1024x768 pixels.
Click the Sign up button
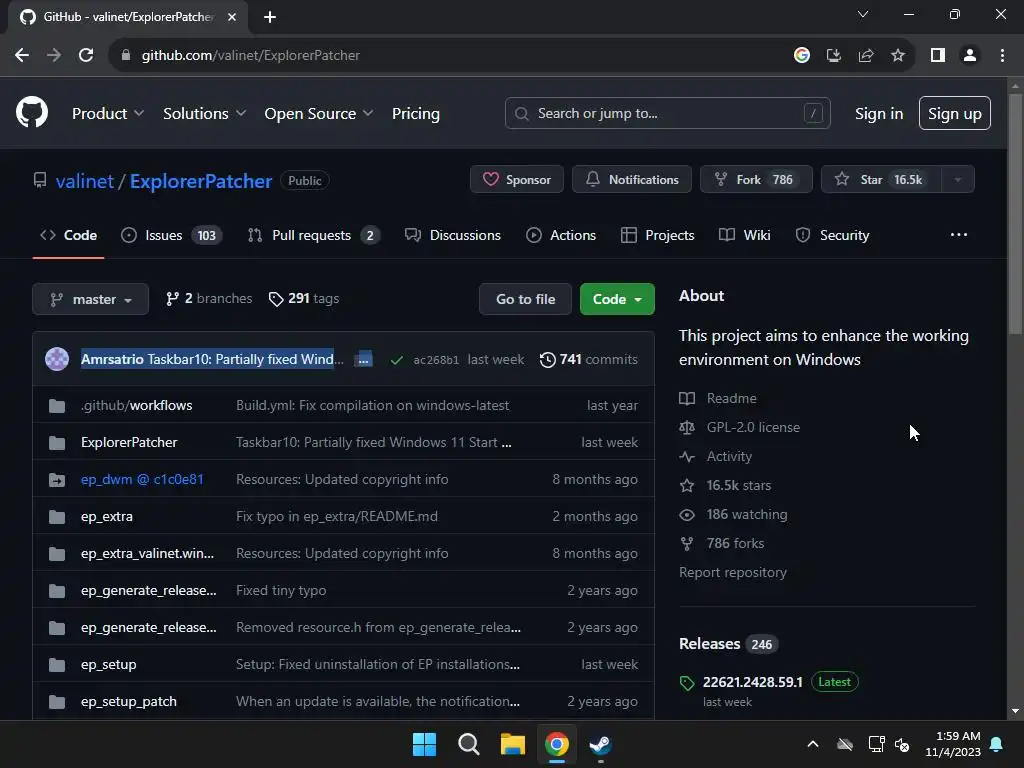click(x=955, y=113)
